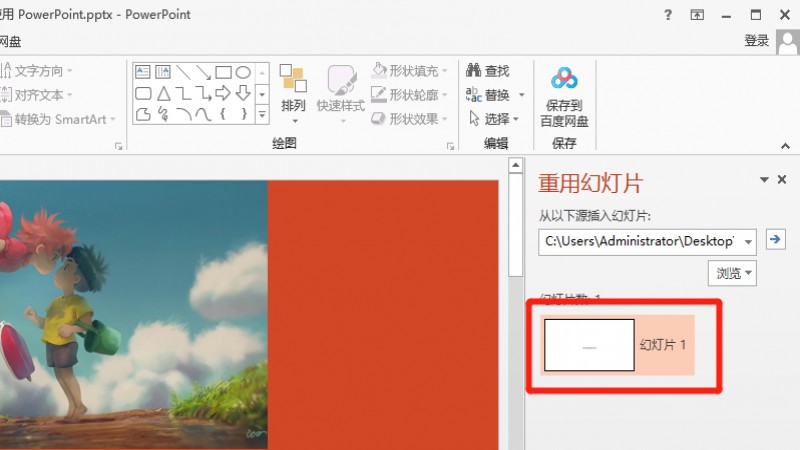Open the PowerPoint help question mark
800x450 pixels.
click(x=668, y=15)
